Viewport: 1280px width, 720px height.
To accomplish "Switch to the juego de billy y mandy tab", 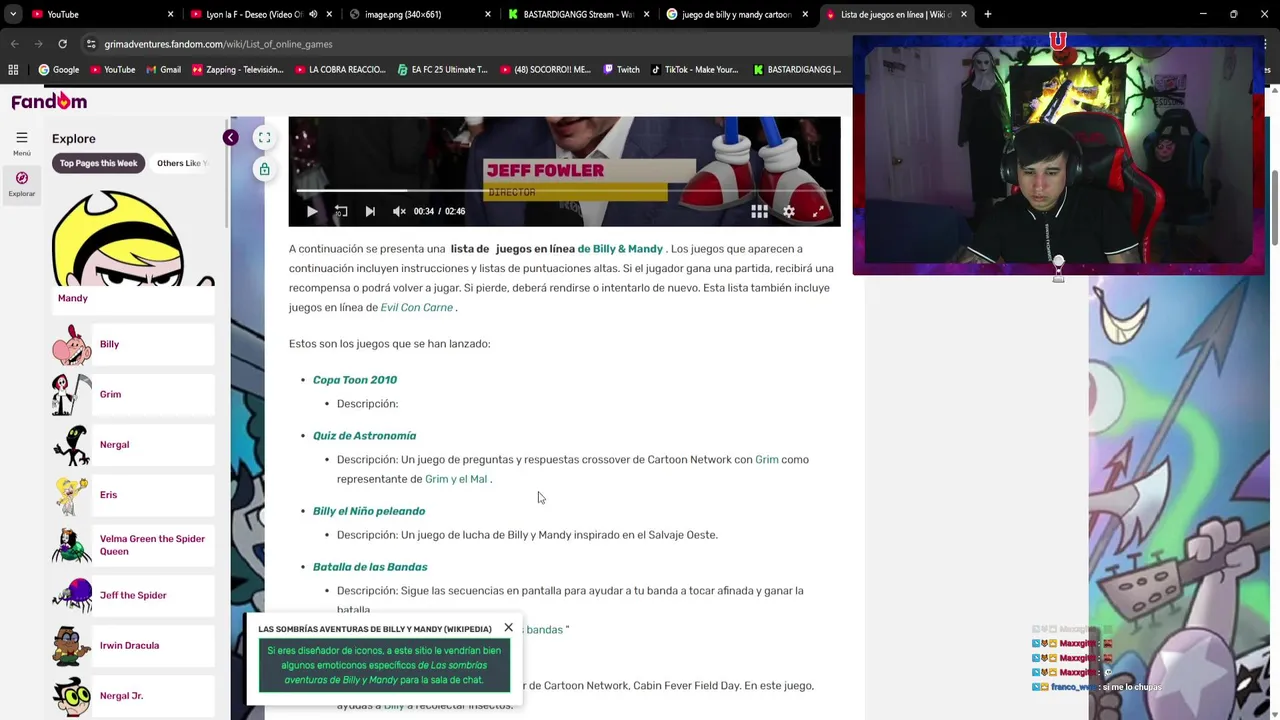I will [736, 14].
